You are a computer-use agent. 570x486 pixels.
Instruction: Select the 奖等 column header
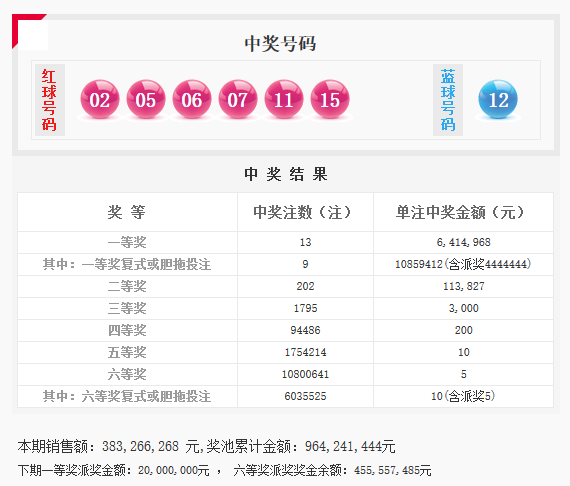[127, 212]
